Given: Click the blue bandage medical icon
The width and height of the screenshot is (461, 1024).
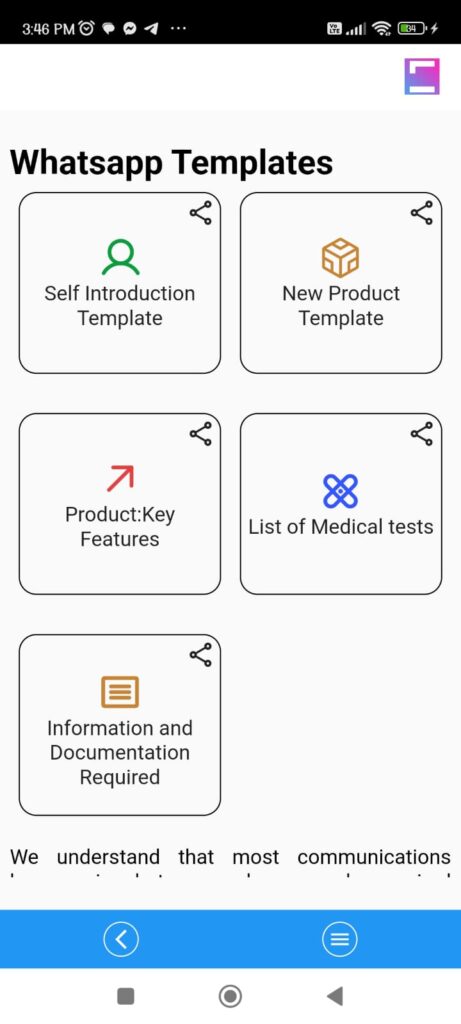Looking at the screenshot, I should [341, 491].
